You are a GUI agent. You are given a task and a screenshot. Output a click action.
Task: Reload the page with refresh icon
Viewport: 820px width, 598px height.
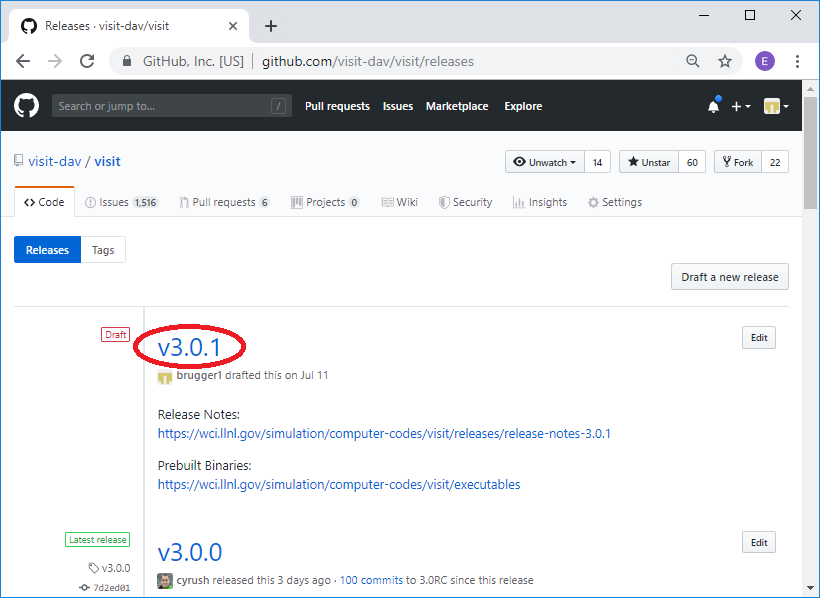(87, 61)
